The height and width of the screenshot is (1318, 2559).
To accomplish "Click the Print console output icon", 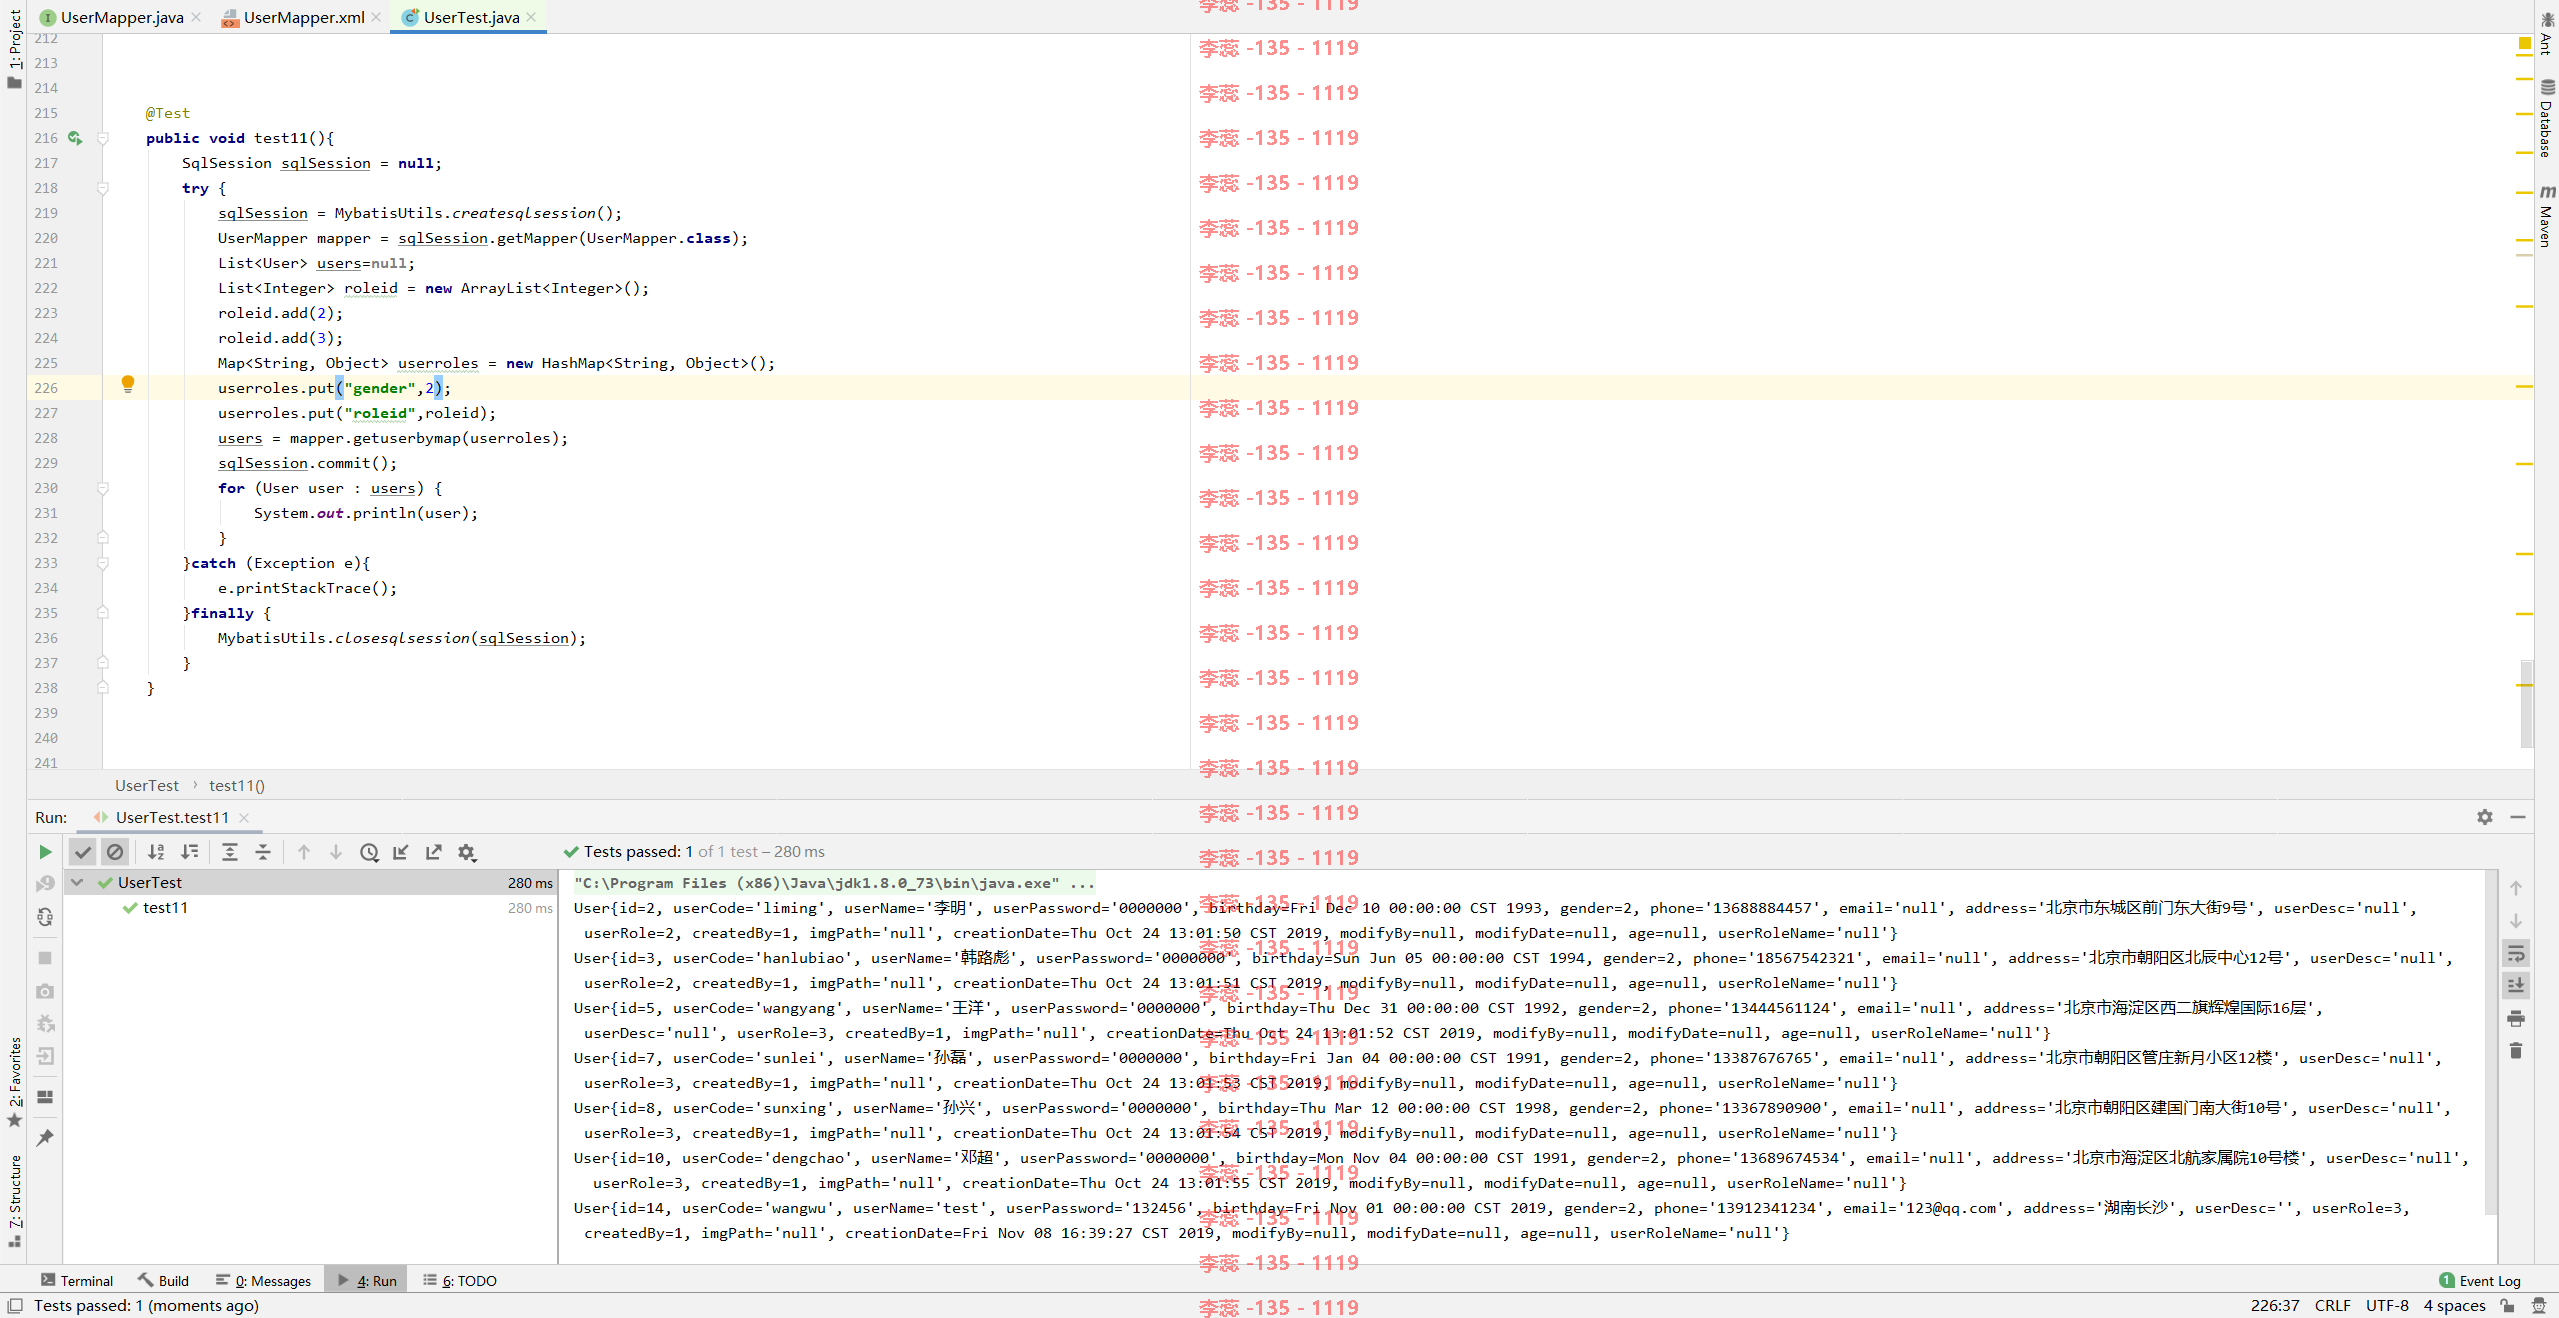I will tap(2516, 1018).
